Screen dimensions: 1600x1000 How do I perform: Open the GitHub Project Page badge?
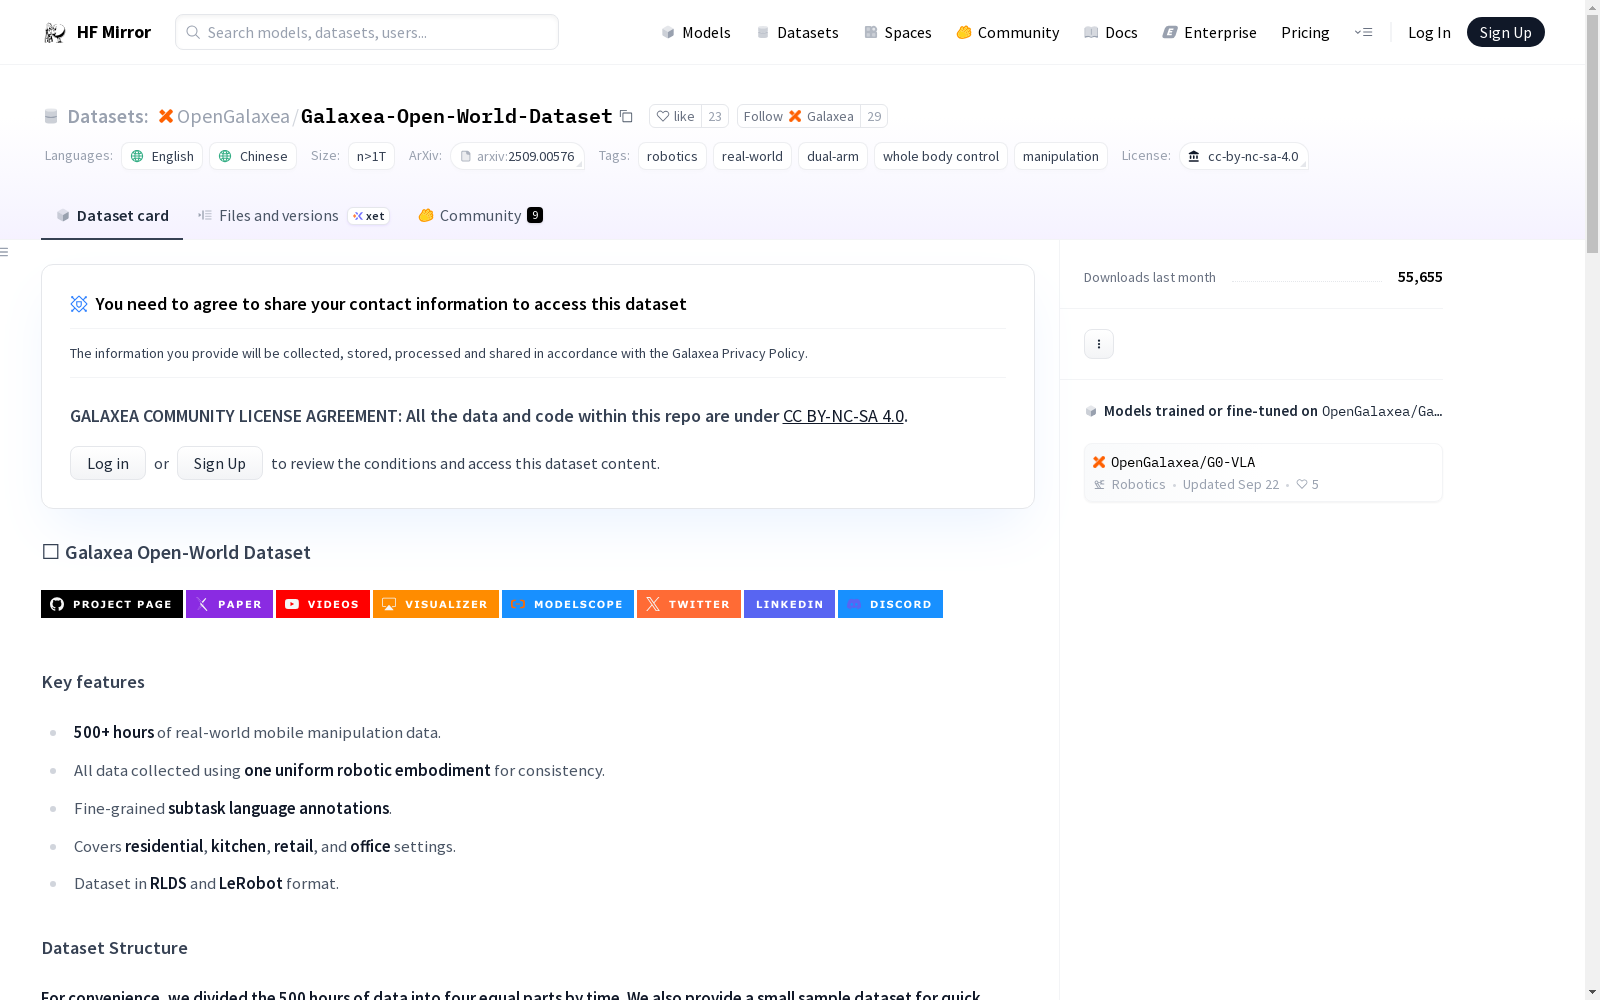pos(112,604)
